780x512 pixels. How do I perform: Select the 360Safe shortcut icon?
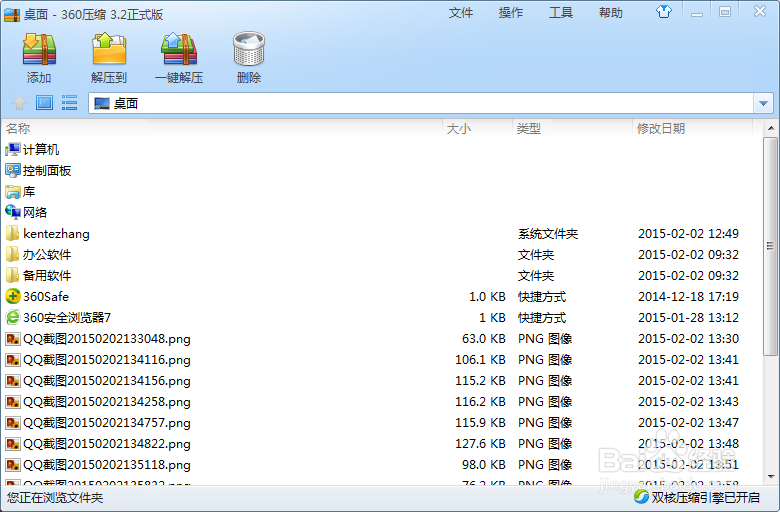point(13,297)
